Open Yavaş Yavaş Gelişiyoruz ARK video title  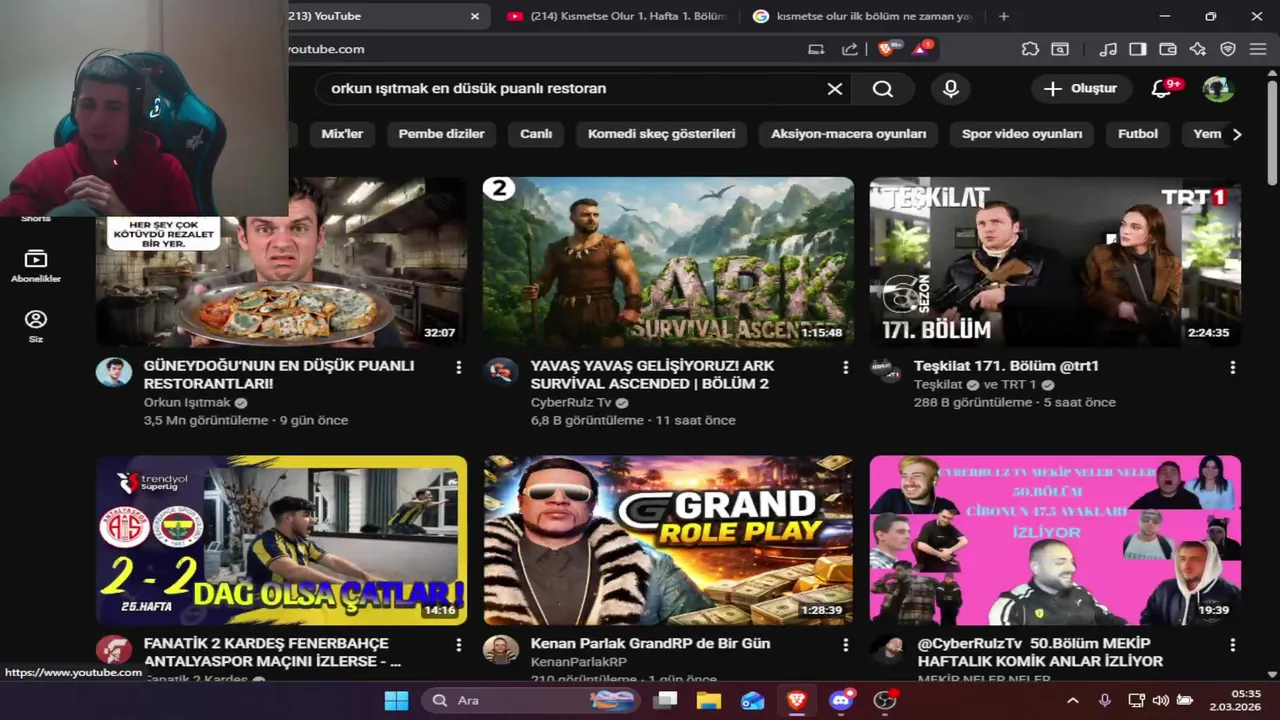(x=652, y=374)
